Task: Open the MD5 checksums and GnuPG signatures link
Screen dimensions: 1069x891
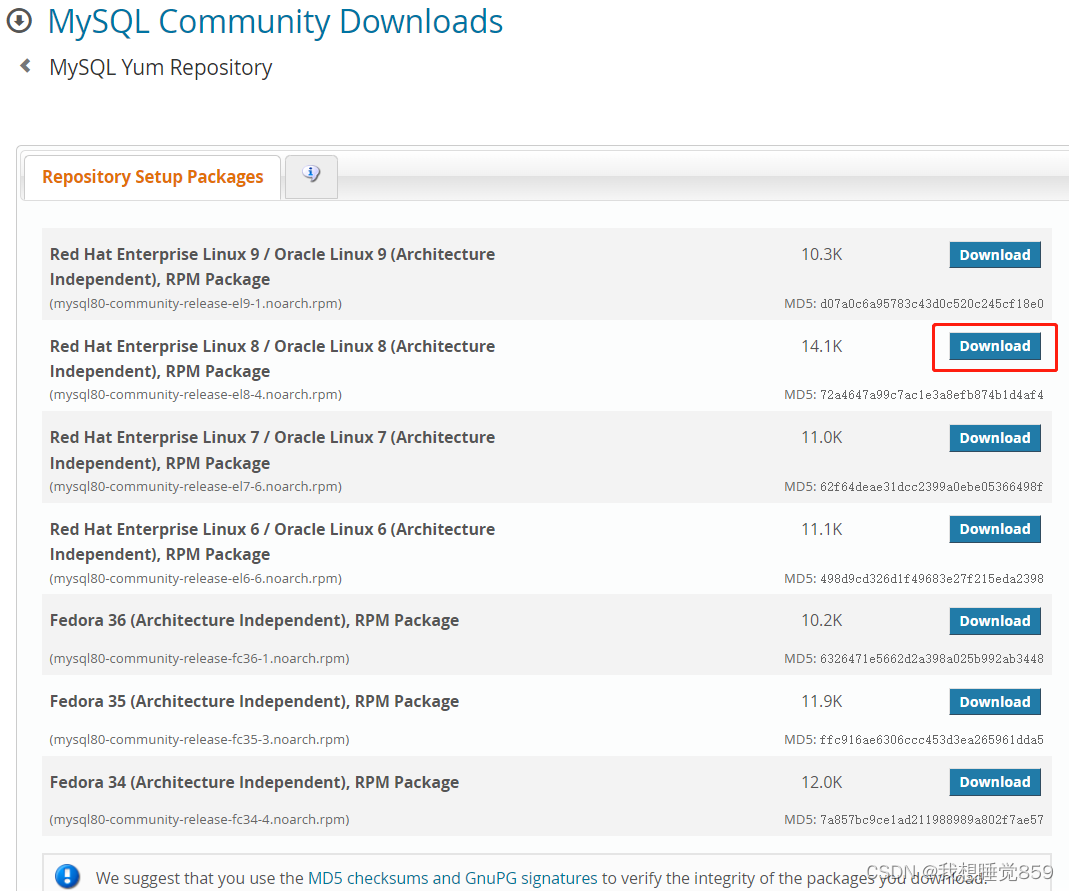Action: tap(453, 878)
